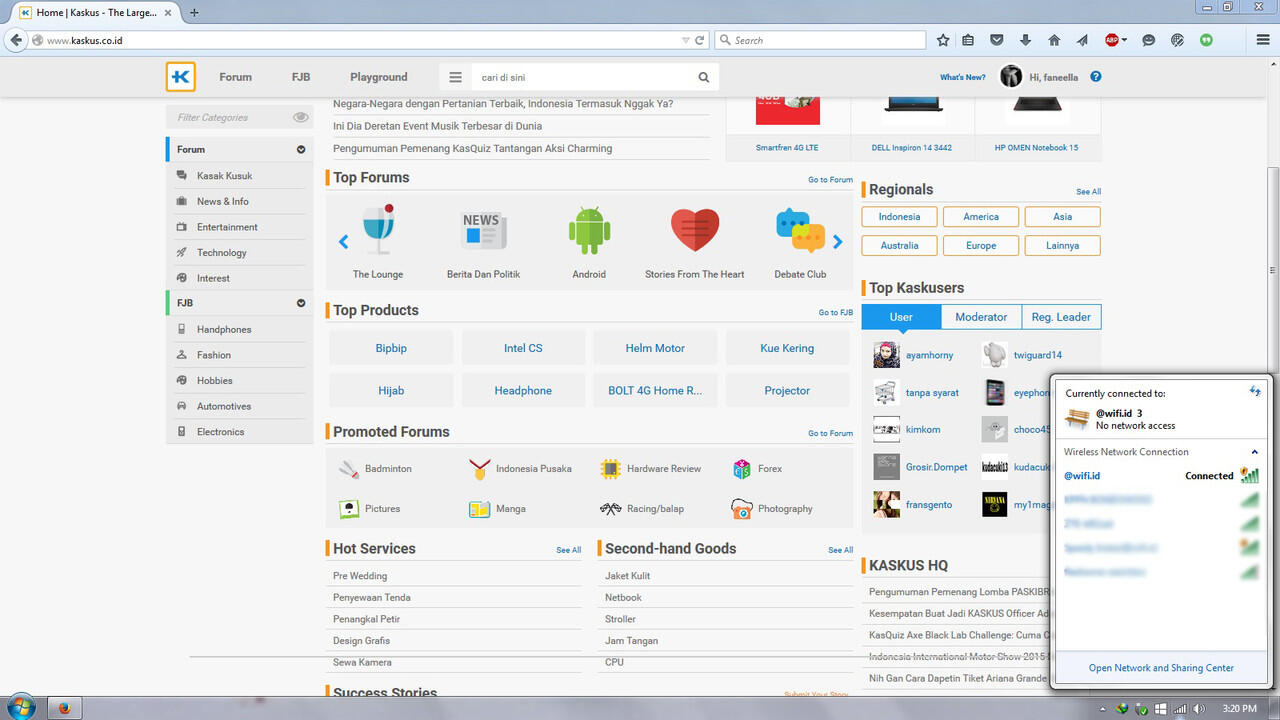The height and width of the screenshot is (720, 1280).
Task: Open Kasak Kusuk in sidebar
Action: (224, 176)
